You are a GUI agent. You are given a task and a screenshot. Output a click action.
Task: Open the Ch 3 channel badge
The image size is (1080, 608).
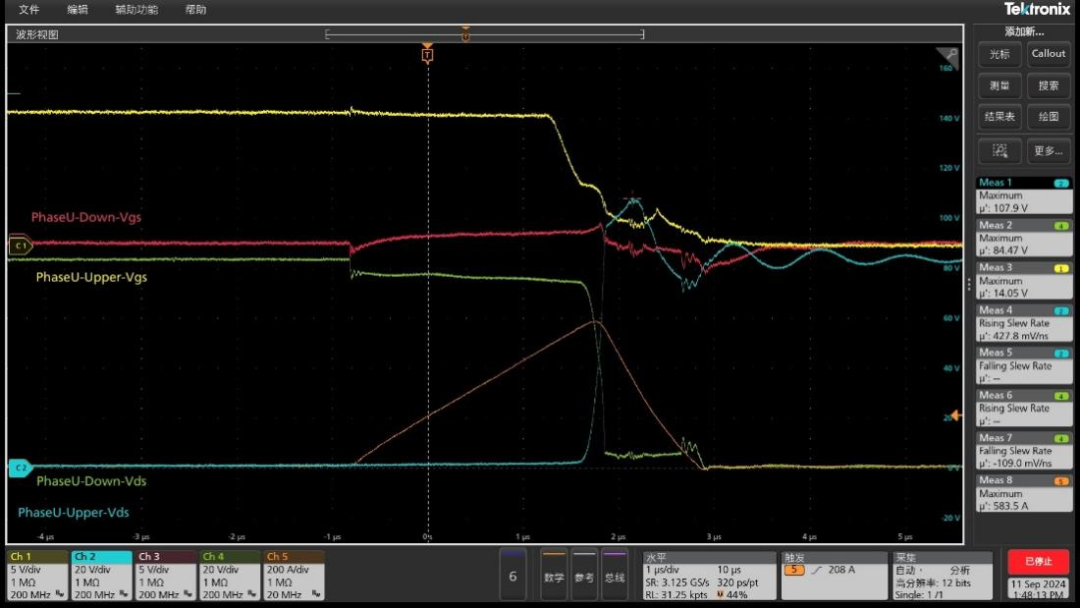tap(166, 576)
